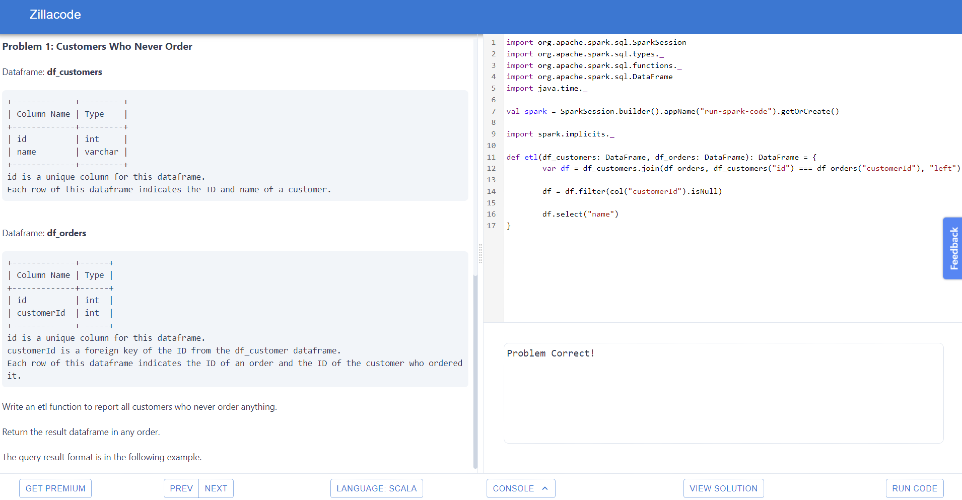Go to previous problem with PREV
Screen dimensions: 962x500
(x=181, y=488)
